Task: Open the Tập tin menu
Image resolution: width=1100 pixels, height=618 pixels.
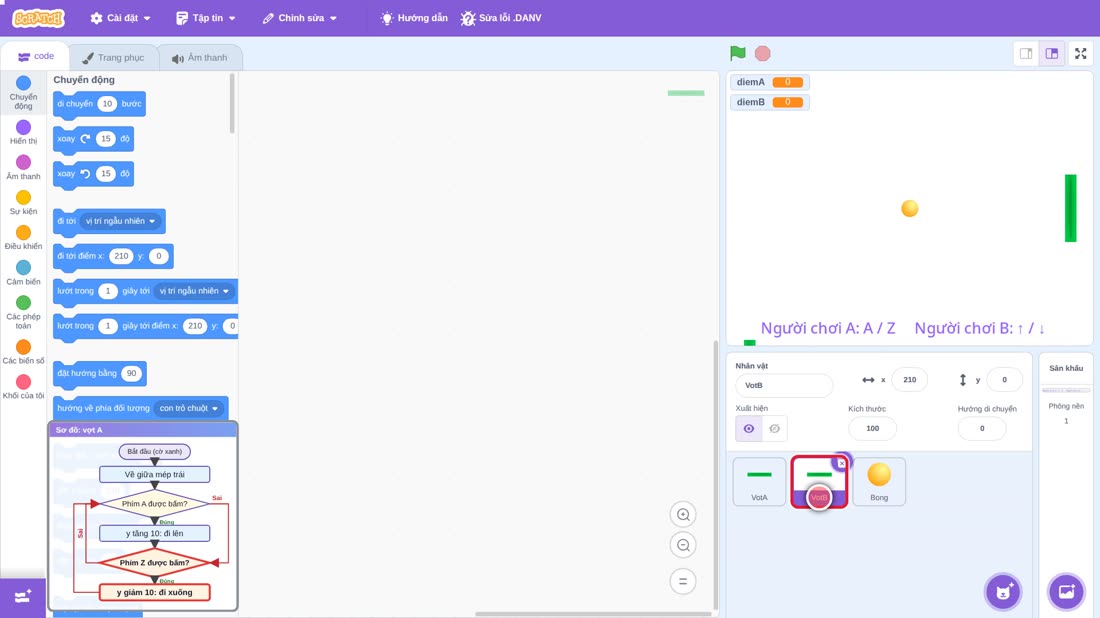Action: click(206, 18)
